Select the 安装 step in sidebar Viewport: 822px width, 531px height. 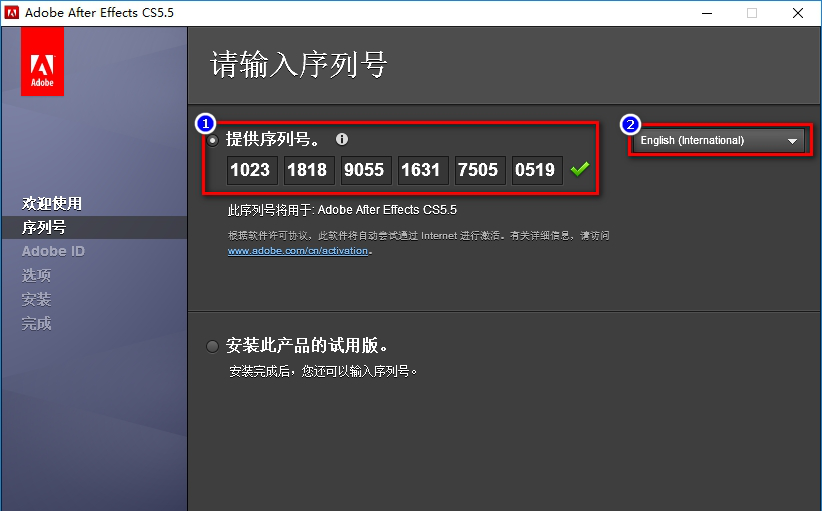[x=36, y=299]
